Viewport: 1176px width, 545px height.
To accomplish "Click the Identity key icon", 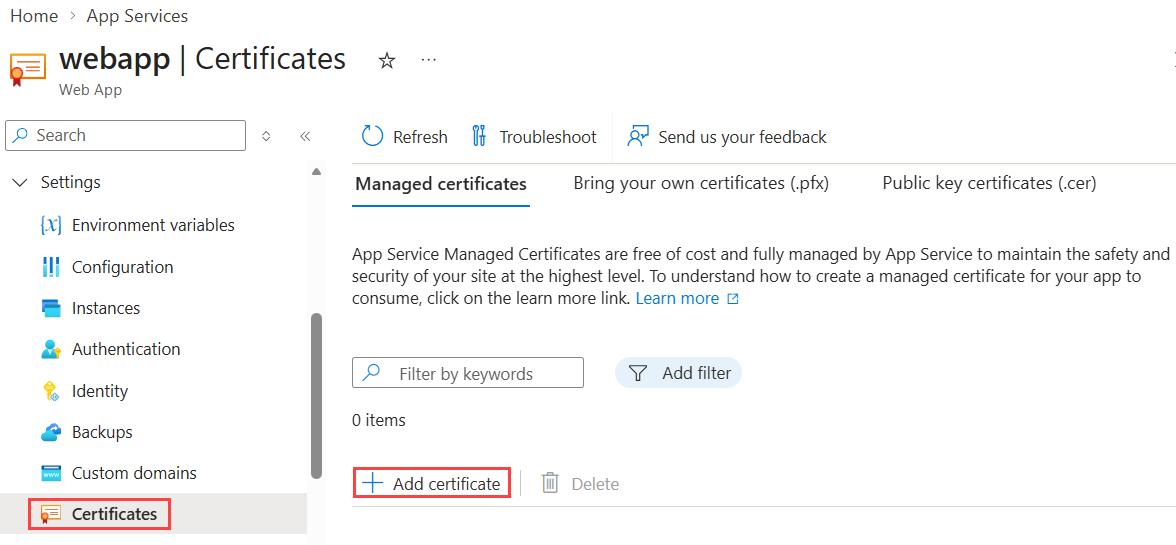I will (50, 391).
